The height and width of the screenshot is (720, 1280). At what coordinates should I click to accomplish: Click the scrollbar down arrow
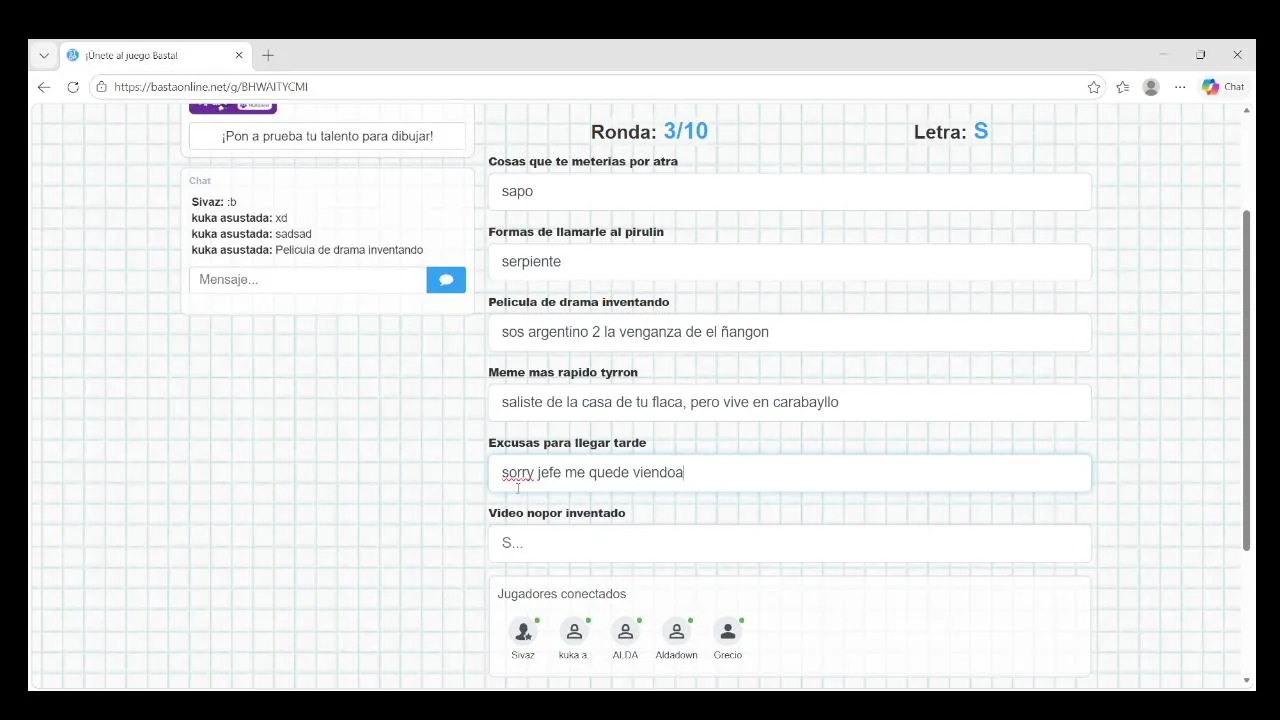pos(1246,681)
